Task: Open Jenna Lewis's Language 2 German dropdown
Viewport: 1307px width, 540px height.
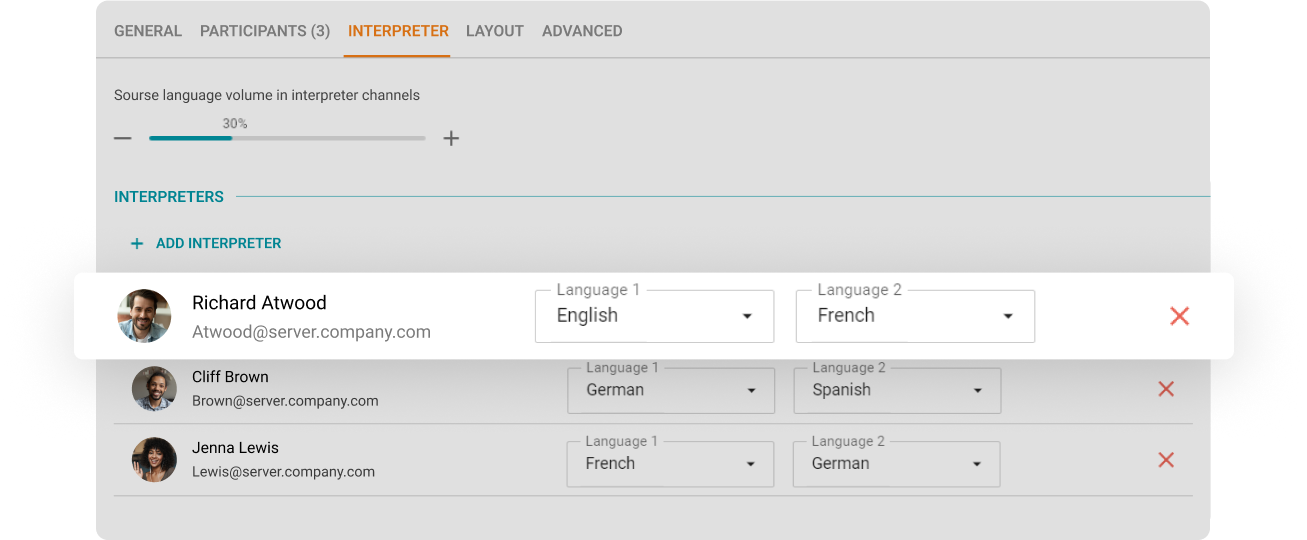Action: (x=897, y=463)
